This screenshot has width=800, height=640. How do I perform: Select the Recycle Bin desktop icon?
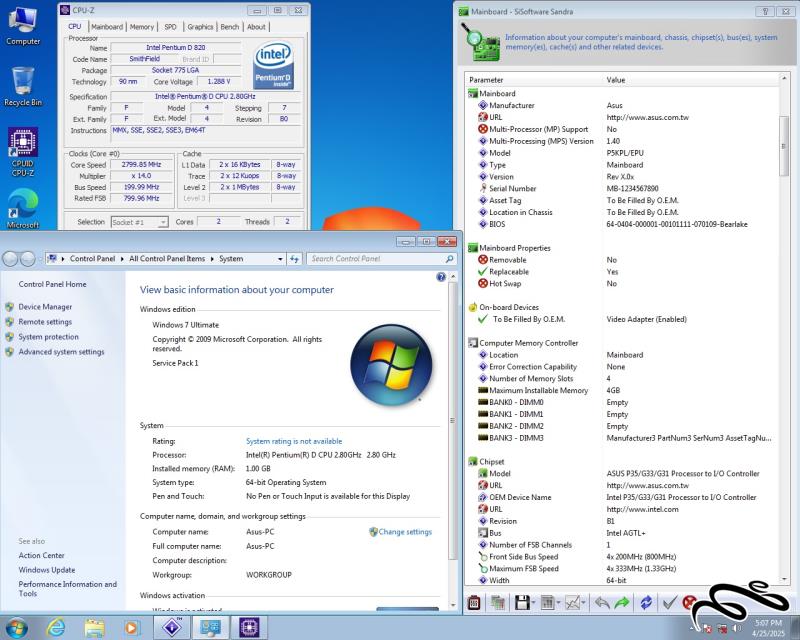(x=23, y=86)
